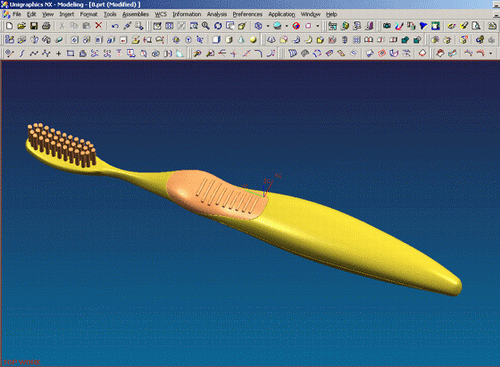Save the part using the floppy disk icon
Viewport: 500px width, 367px height.
point(34,26)
